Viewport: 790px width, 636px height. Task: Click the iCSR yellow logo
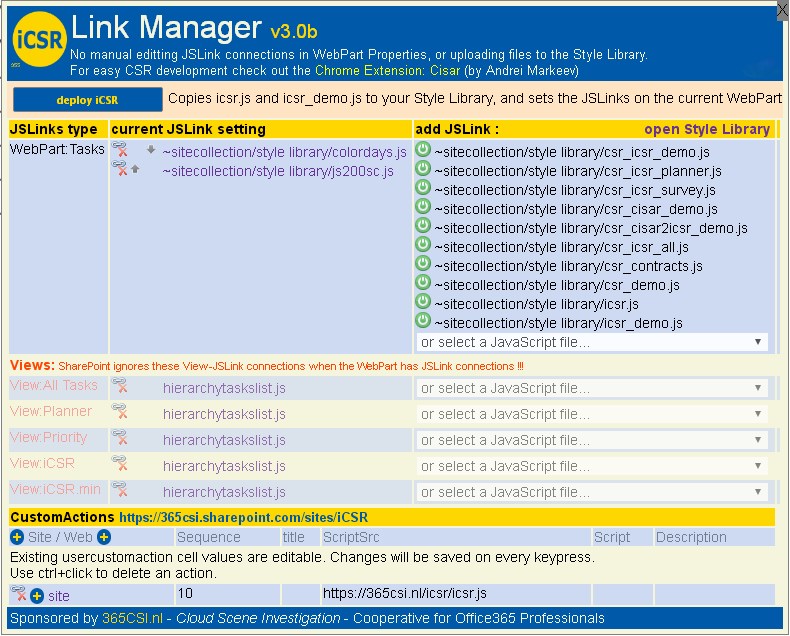(x=39, y=39)
